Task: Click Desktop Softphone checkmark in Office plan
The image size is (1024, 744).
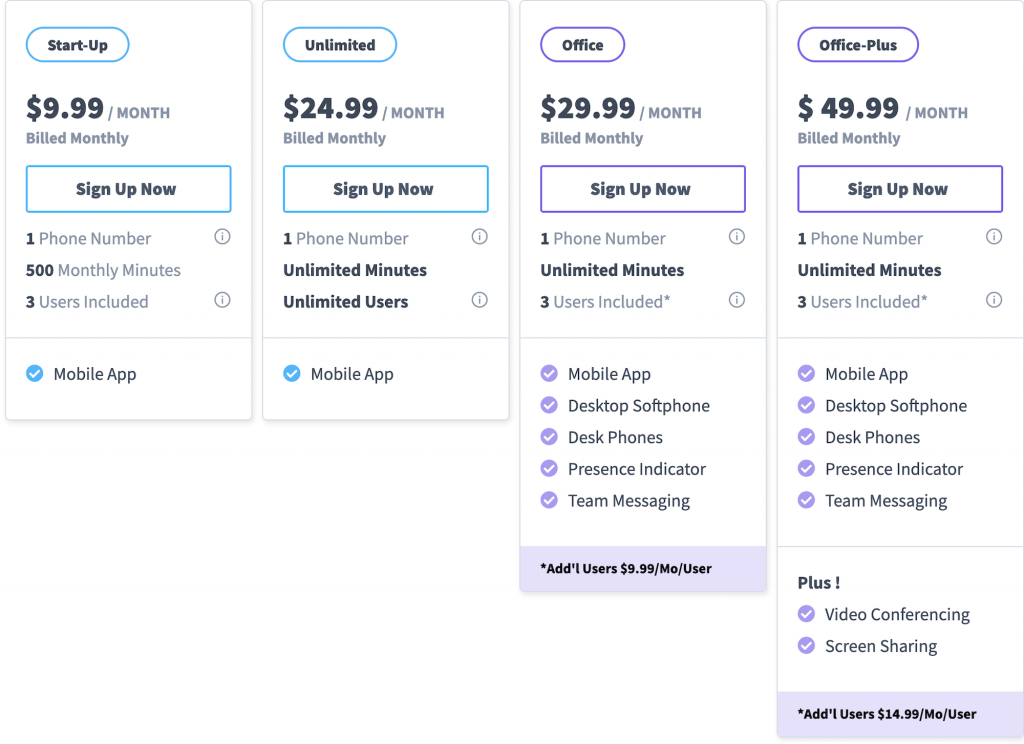Action: coord(549,405)
